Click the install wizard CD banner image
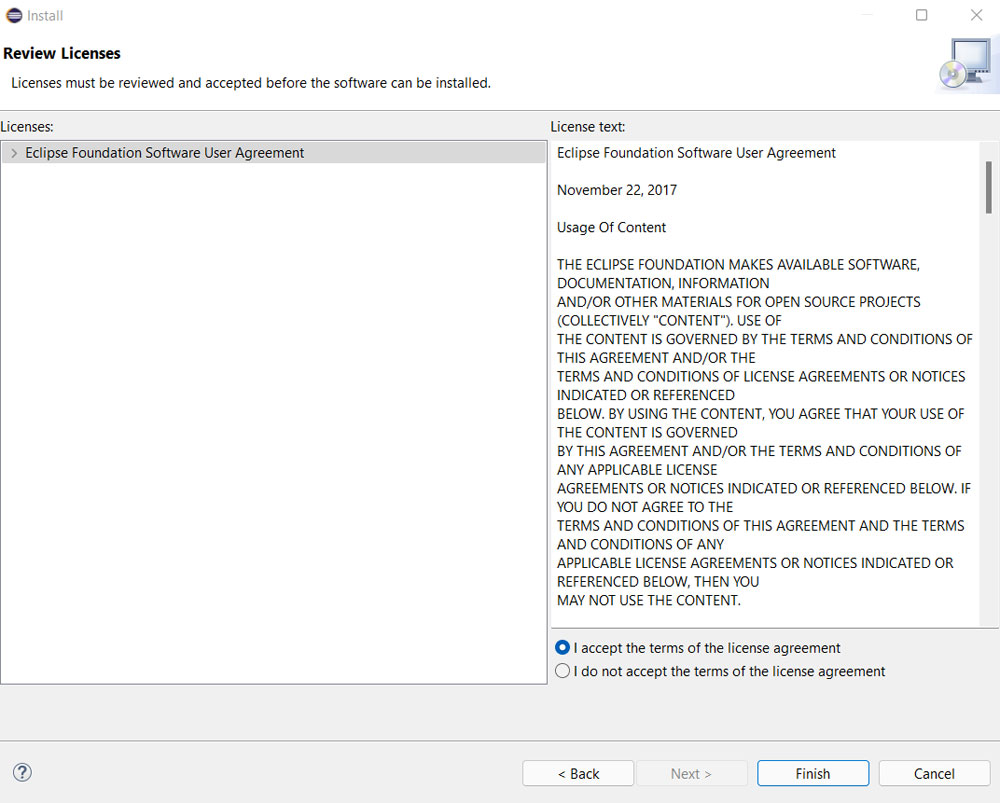The image size is (1000, 803). pos(965,64)
